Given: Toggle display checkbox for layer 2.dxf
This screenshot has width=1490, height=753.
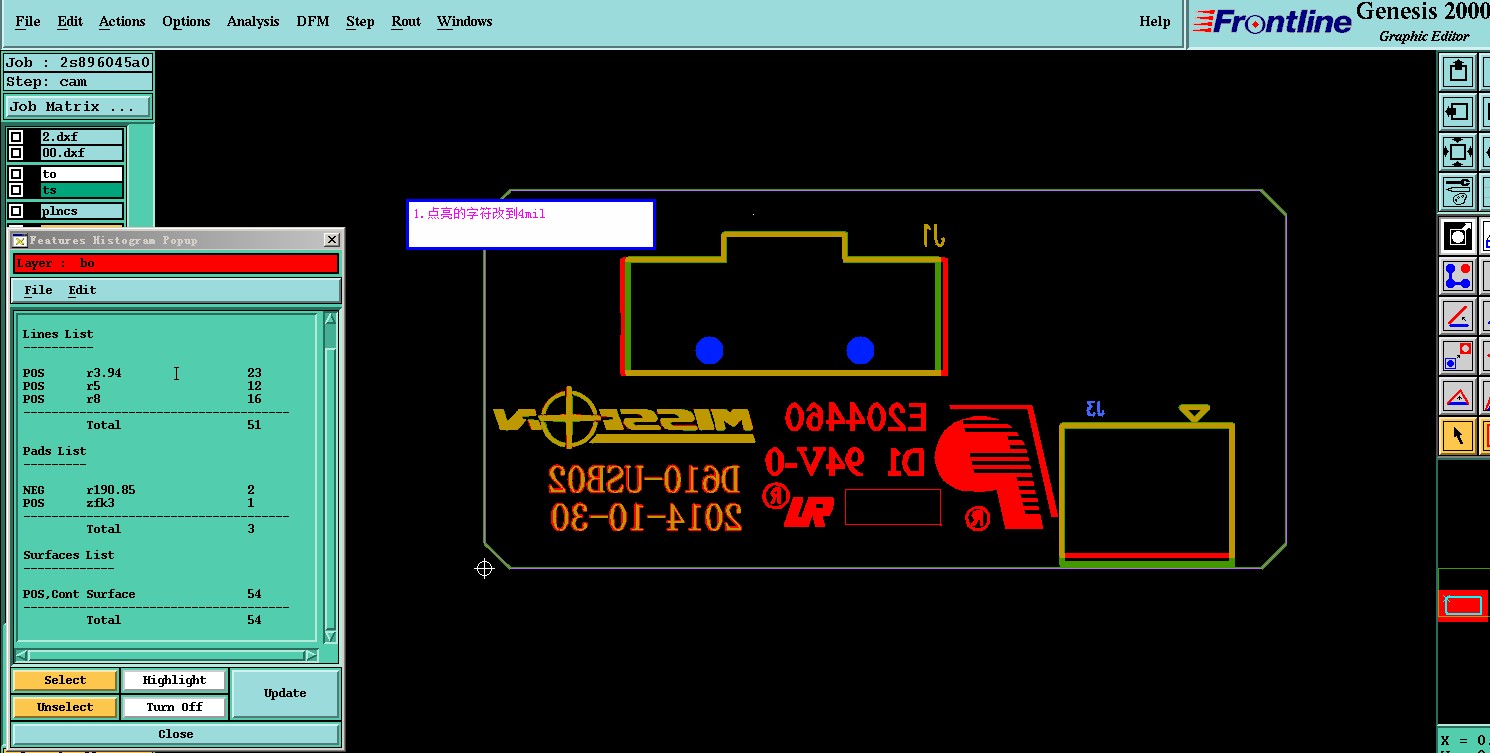Looking at the screenshot, I should pos(16,137).
